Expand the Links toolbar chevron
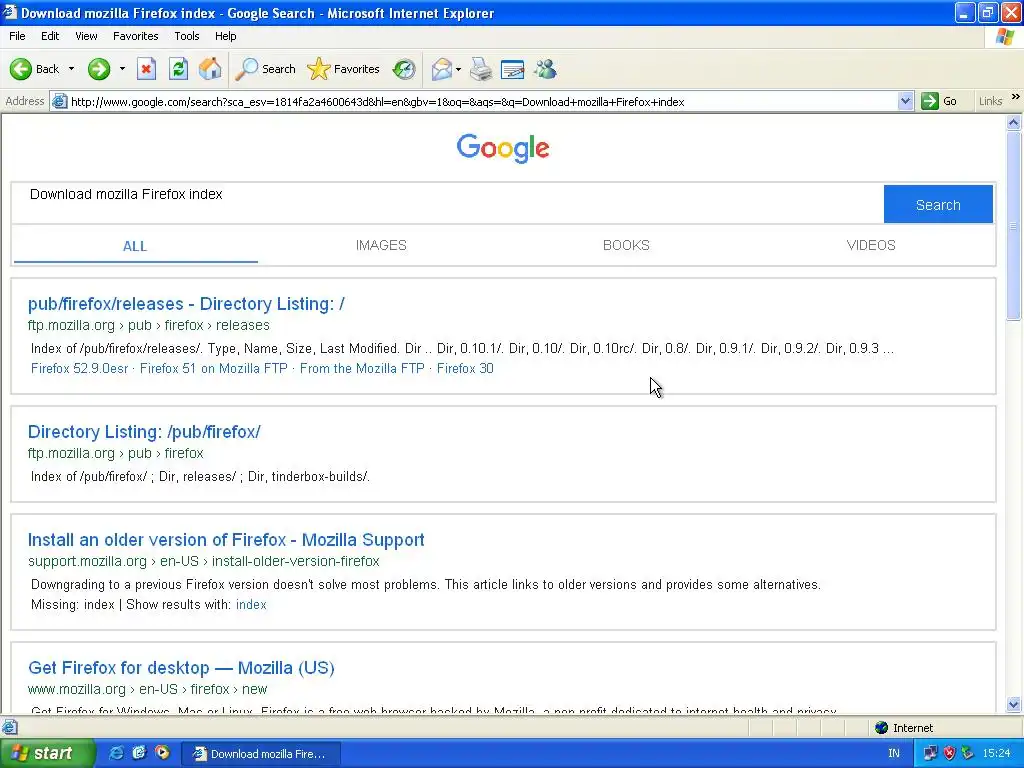This screenshot has height=768, width=1024. [1016, 97]
